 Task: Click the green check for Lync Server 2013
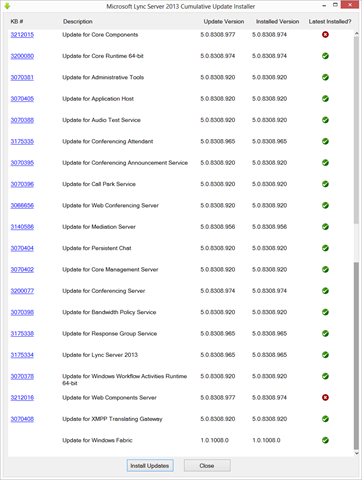[x=325, y=355]
